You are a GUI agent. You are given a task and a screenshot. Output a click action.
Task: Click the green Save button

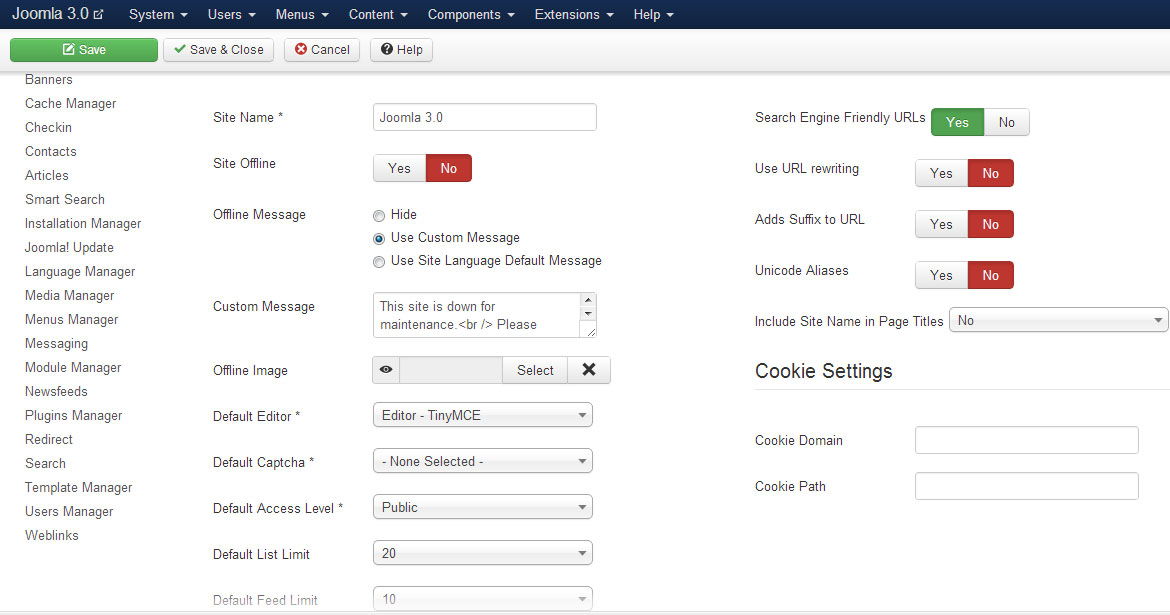tap(84, 50)
